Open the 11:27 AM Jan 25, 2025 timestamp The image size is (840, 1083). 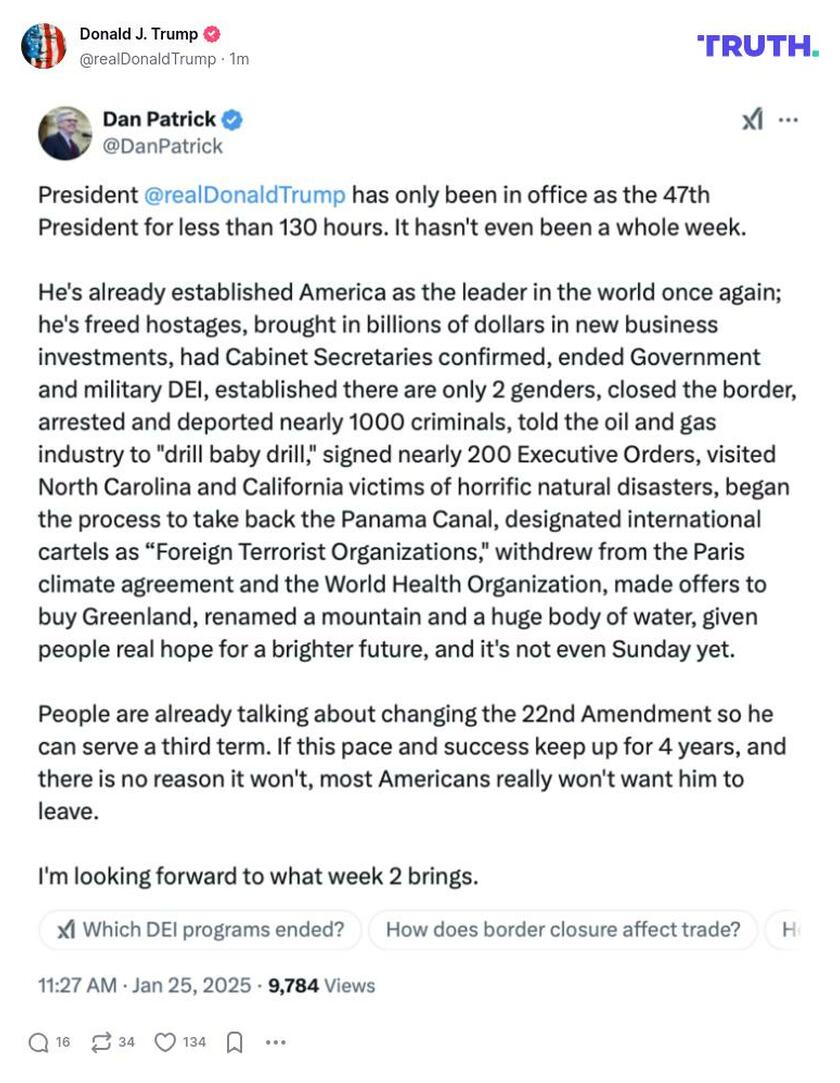click(144, 985)
